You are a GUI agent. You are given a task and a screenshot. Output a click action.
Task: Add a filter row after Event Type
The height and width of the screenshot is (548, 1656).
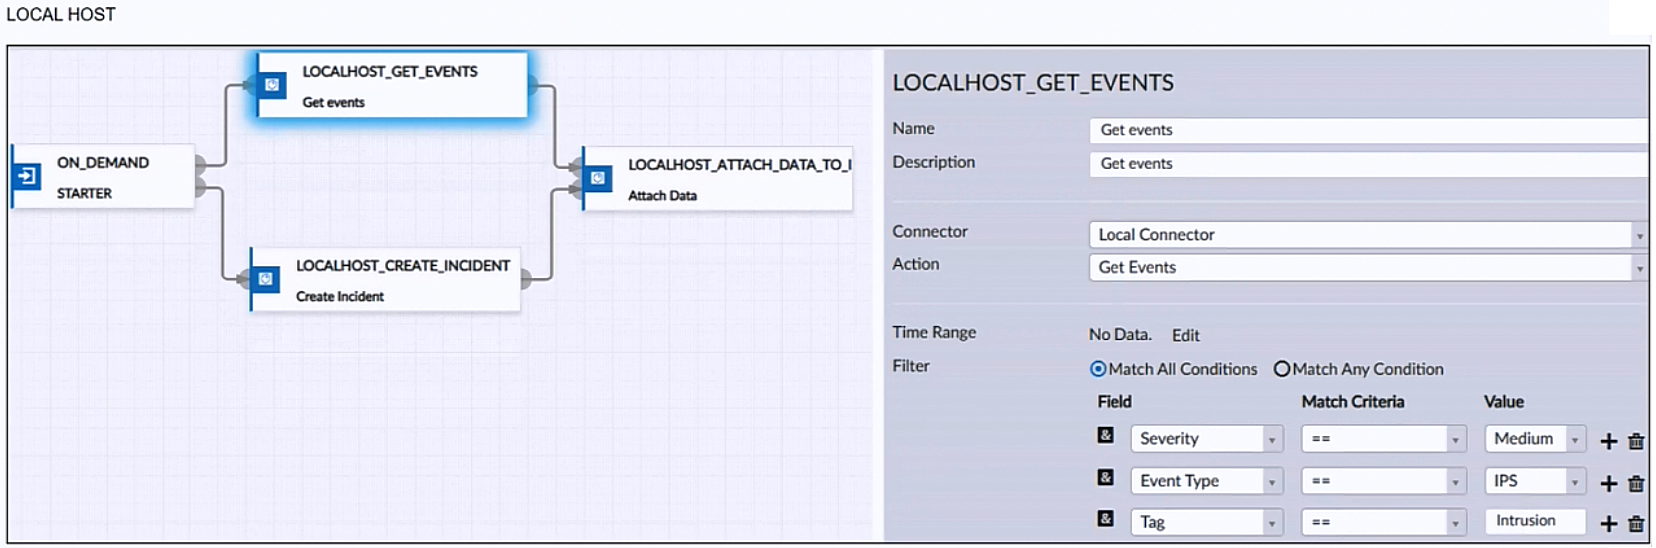coord(1608,483)
